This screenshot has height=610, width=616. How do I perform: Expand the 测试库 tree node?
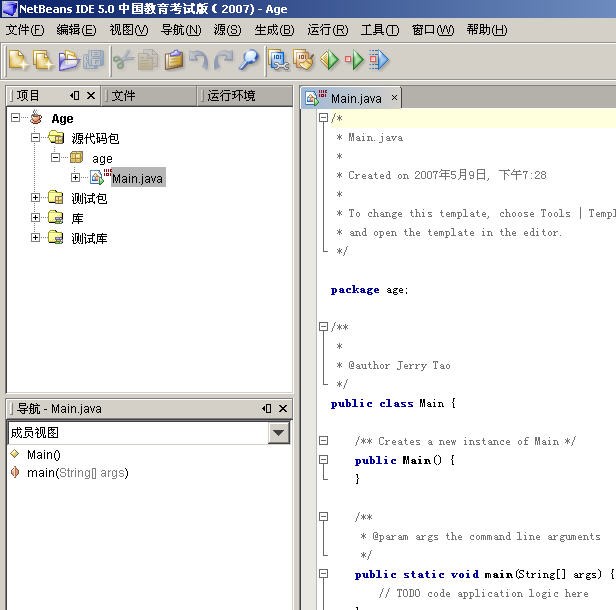tap(35, 237)
